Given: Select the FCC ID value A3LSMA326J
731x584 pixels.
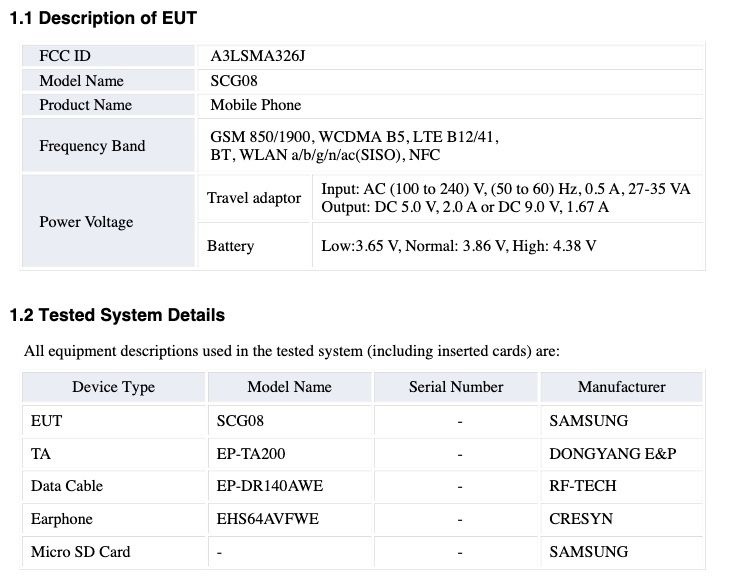Looking at the screenshot, I should [x=257, y=55].
